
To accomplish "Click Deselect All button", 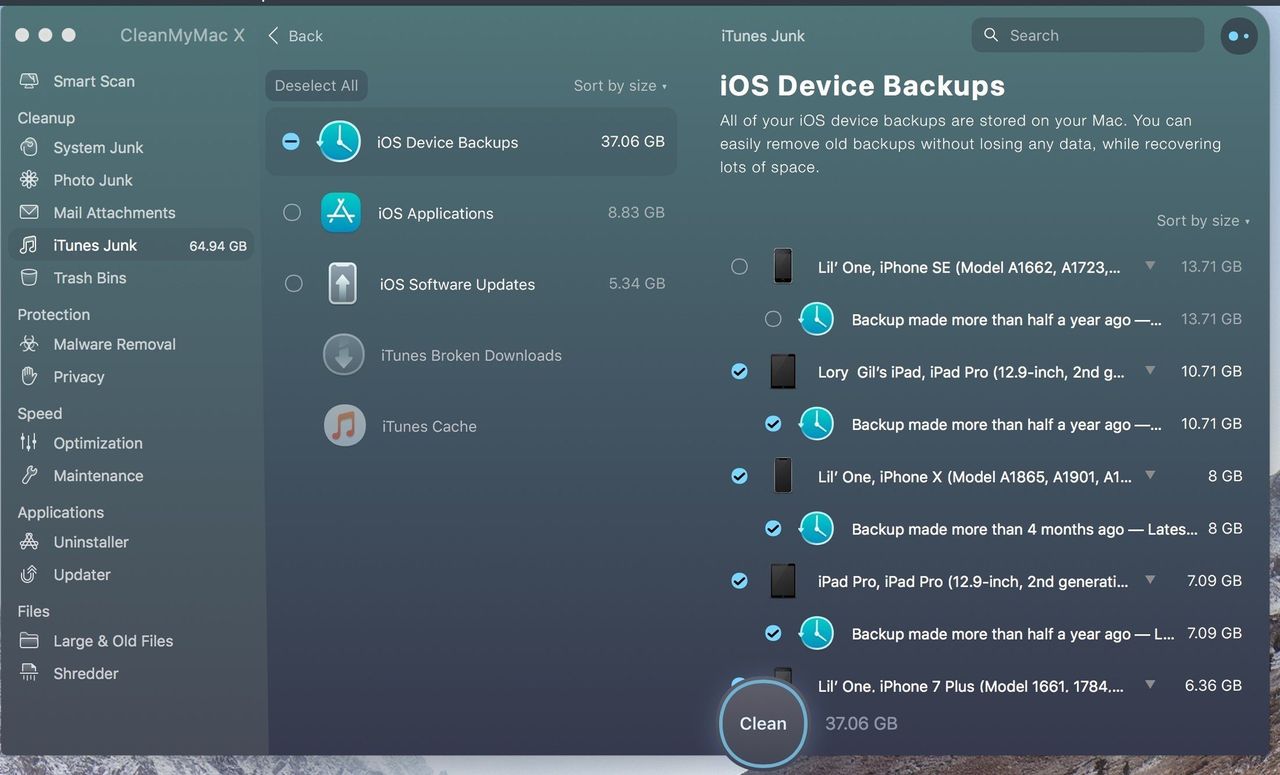I will [316, 86].
